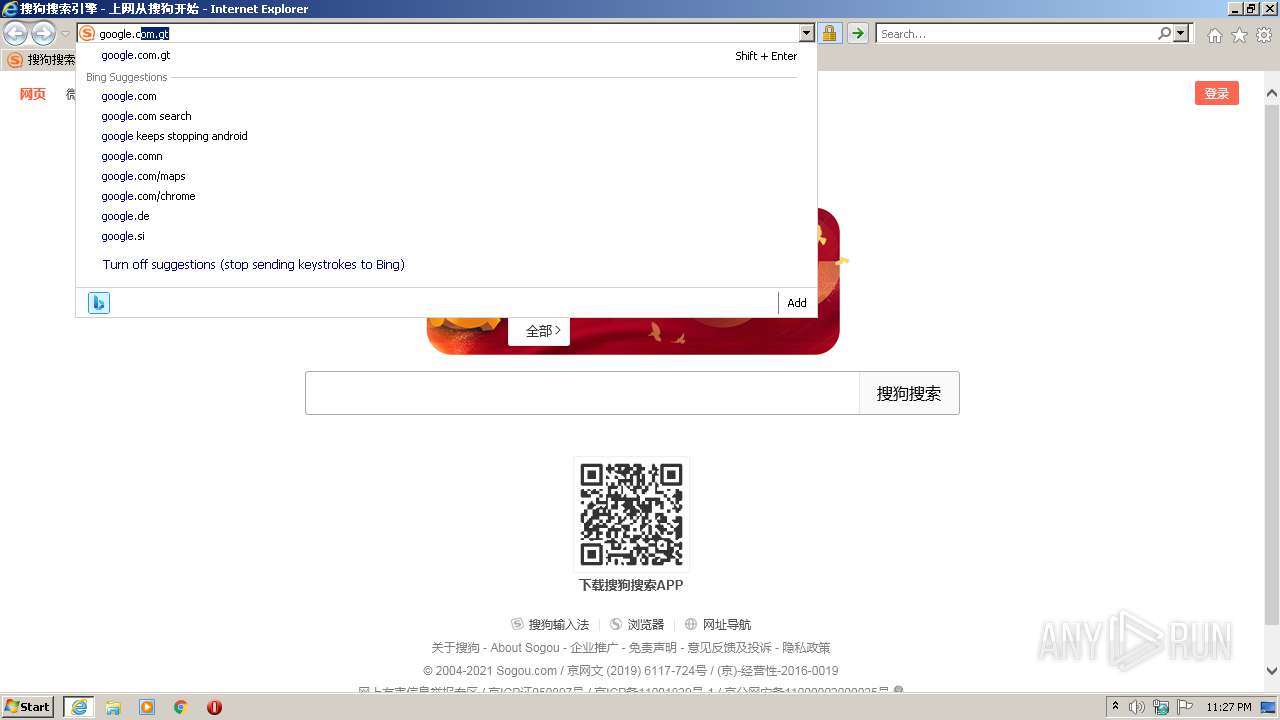Click the network tray icon
Screen dimensions: 1280x720
[1161, 707]
